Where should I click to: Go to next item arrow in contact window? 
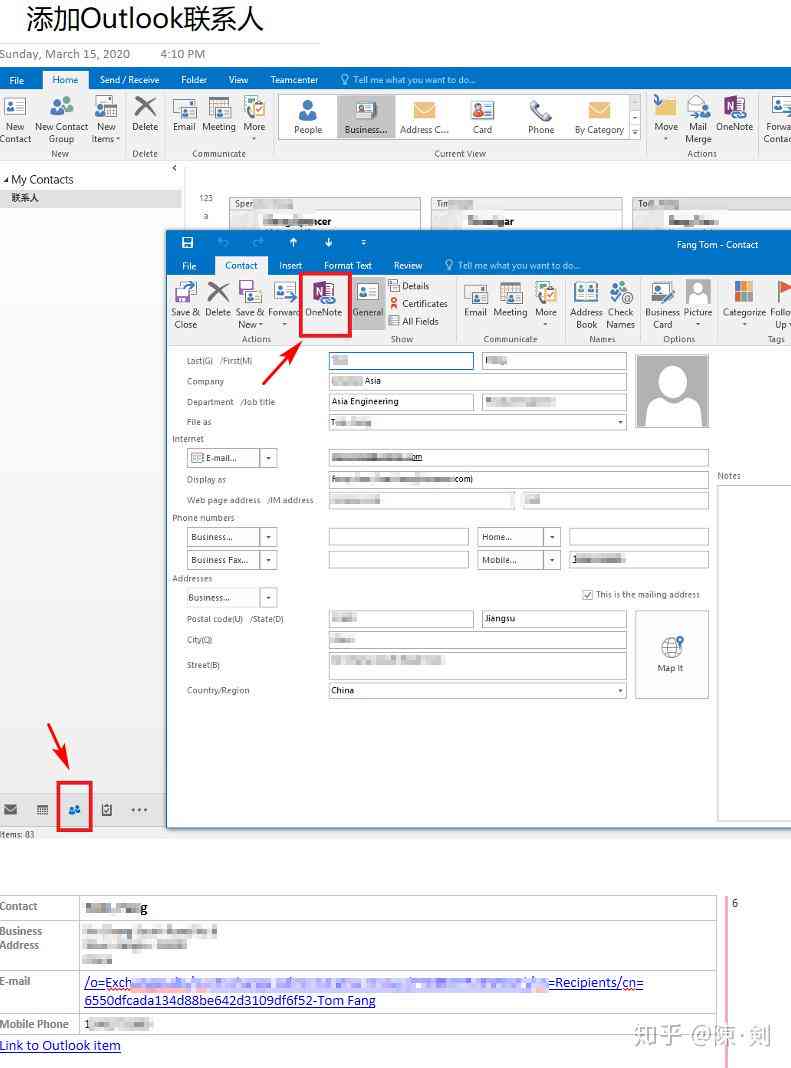tap(328, 242)
